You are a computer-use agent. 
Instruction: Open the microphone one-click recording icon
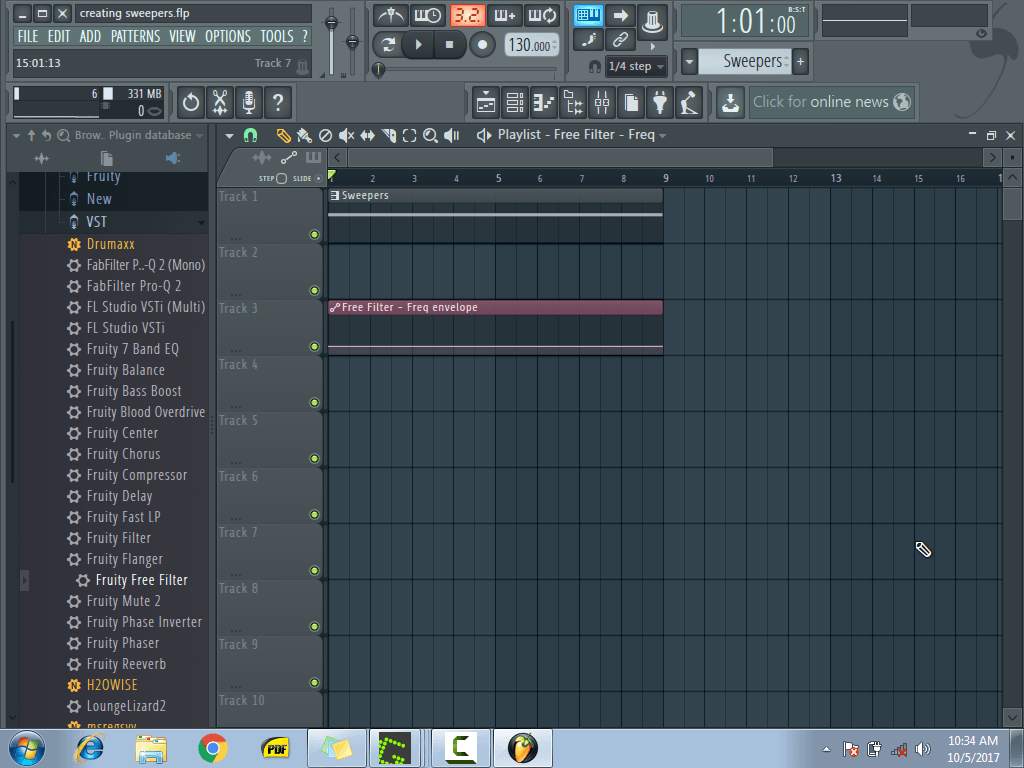(249, 102)
